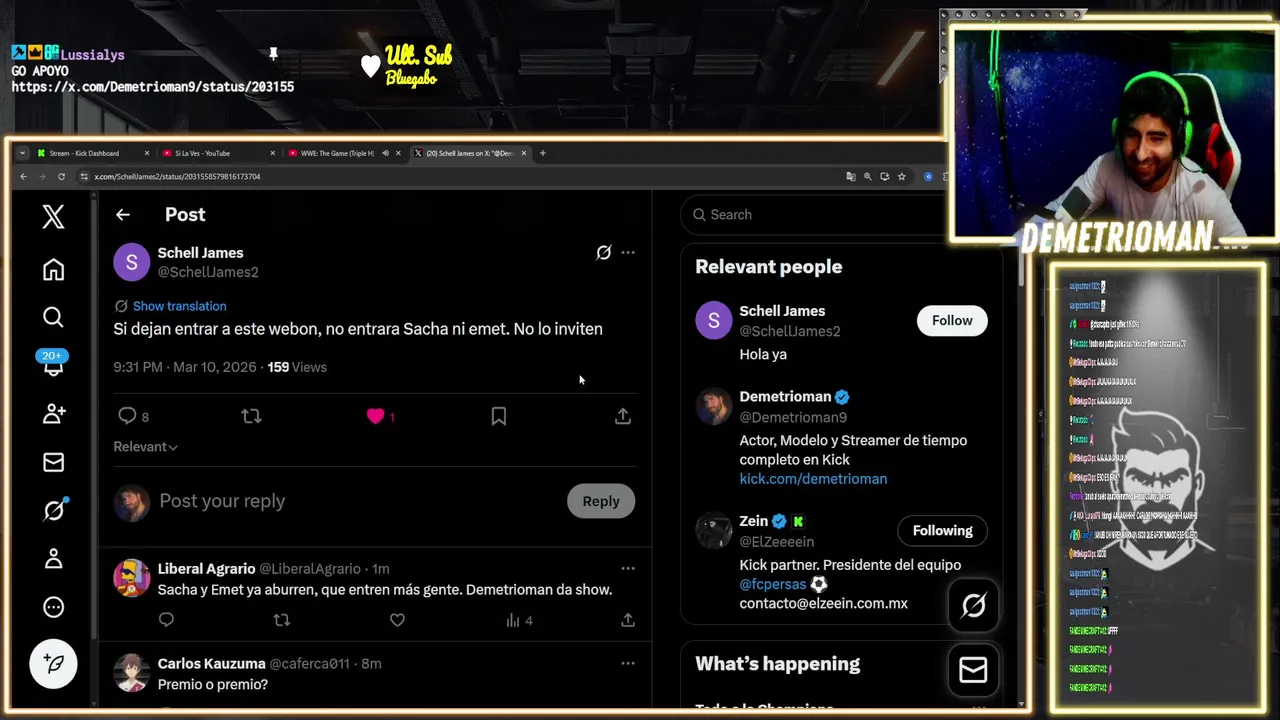Mute audio icon on WWE tab
Screen dimensions: 1280x720
[x=385, y=153]
